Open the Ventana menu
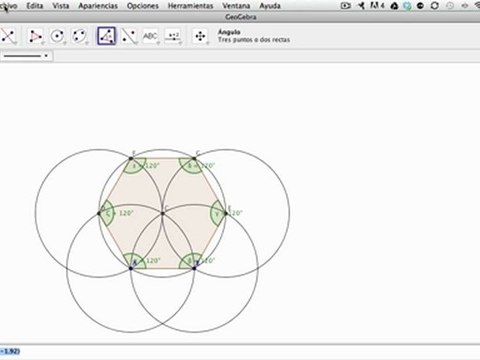The height and width of the screenshot is (360, 480). [236, 6]
